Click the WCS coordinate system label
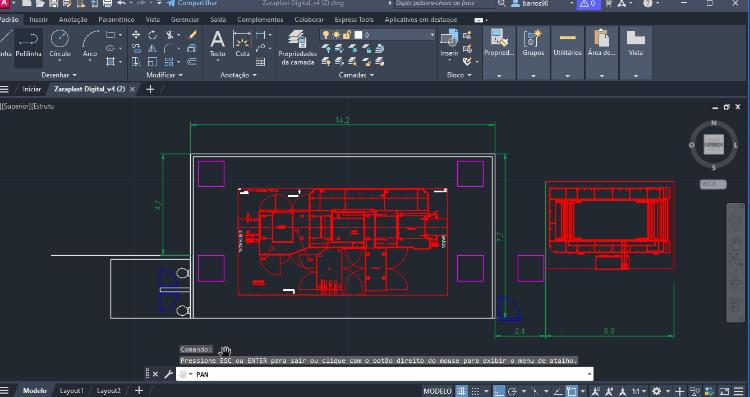Screen dimensions: 750x397 713,184
